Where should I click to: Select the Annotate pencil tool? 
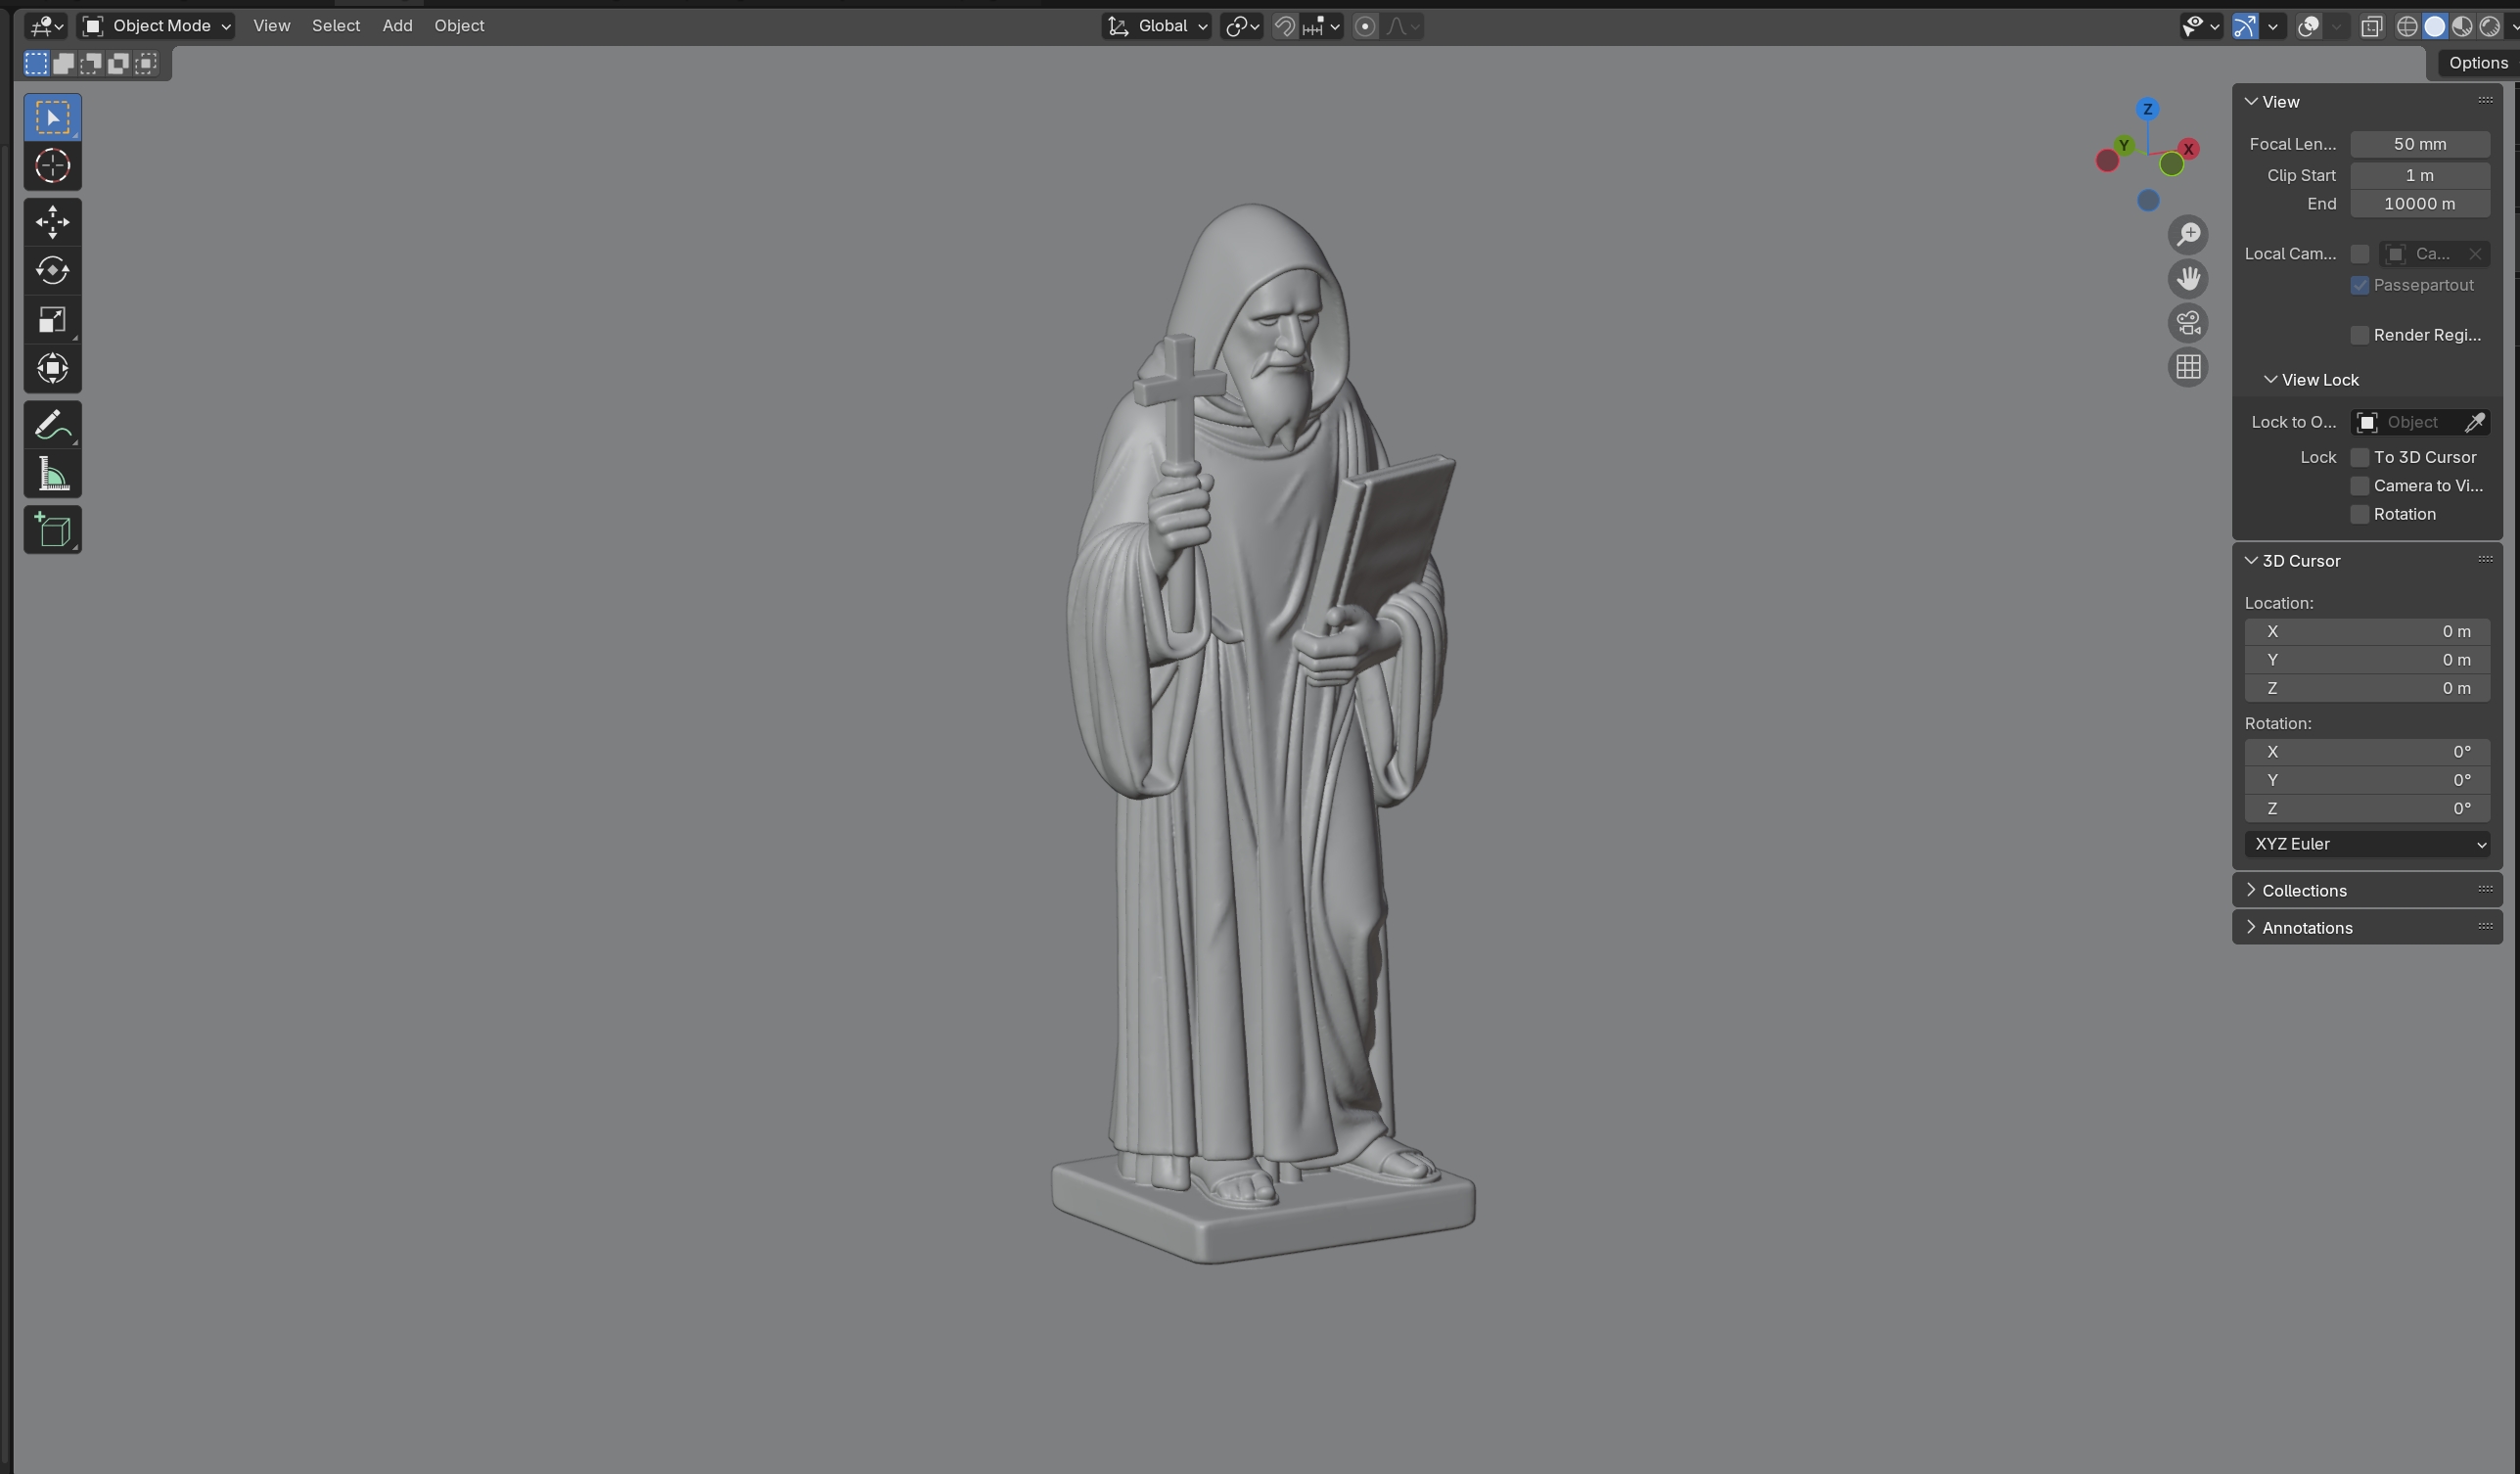tap(52, 425)
